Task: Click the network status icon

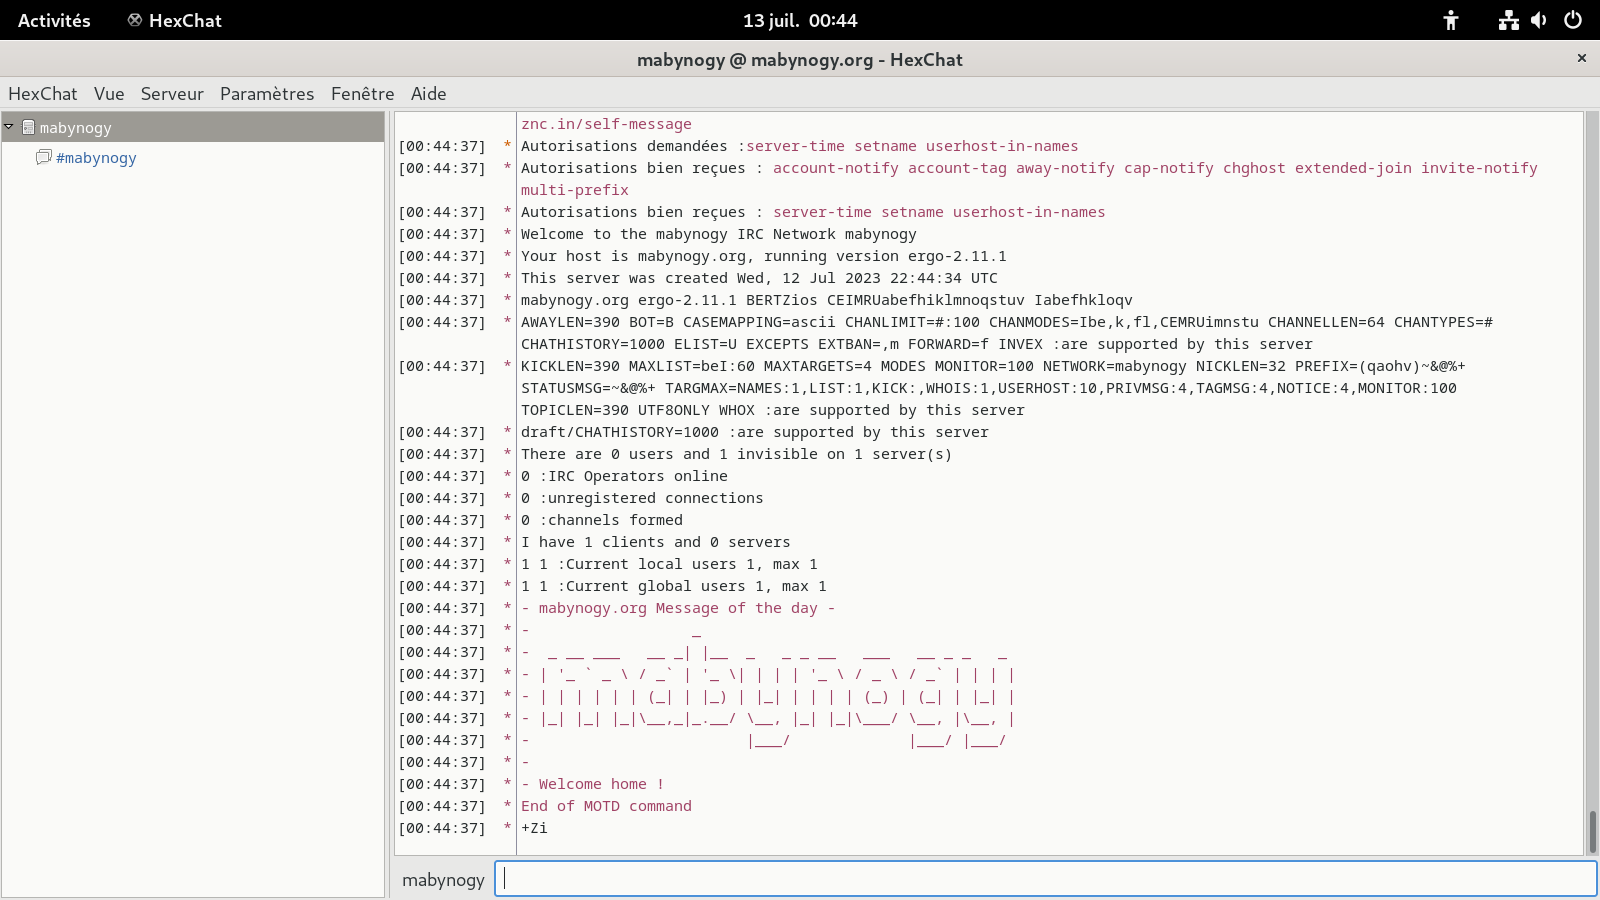Action: pos(1509,20)
